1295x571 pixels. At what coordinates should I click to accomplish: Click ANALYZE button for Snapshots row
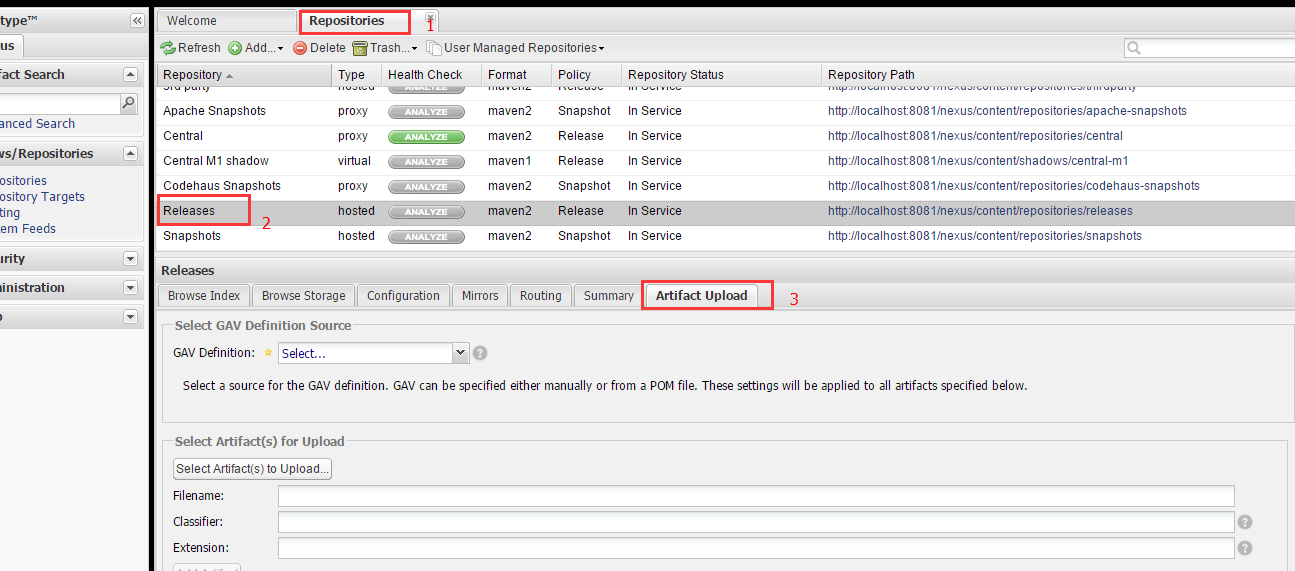click(x=426, y=237)
